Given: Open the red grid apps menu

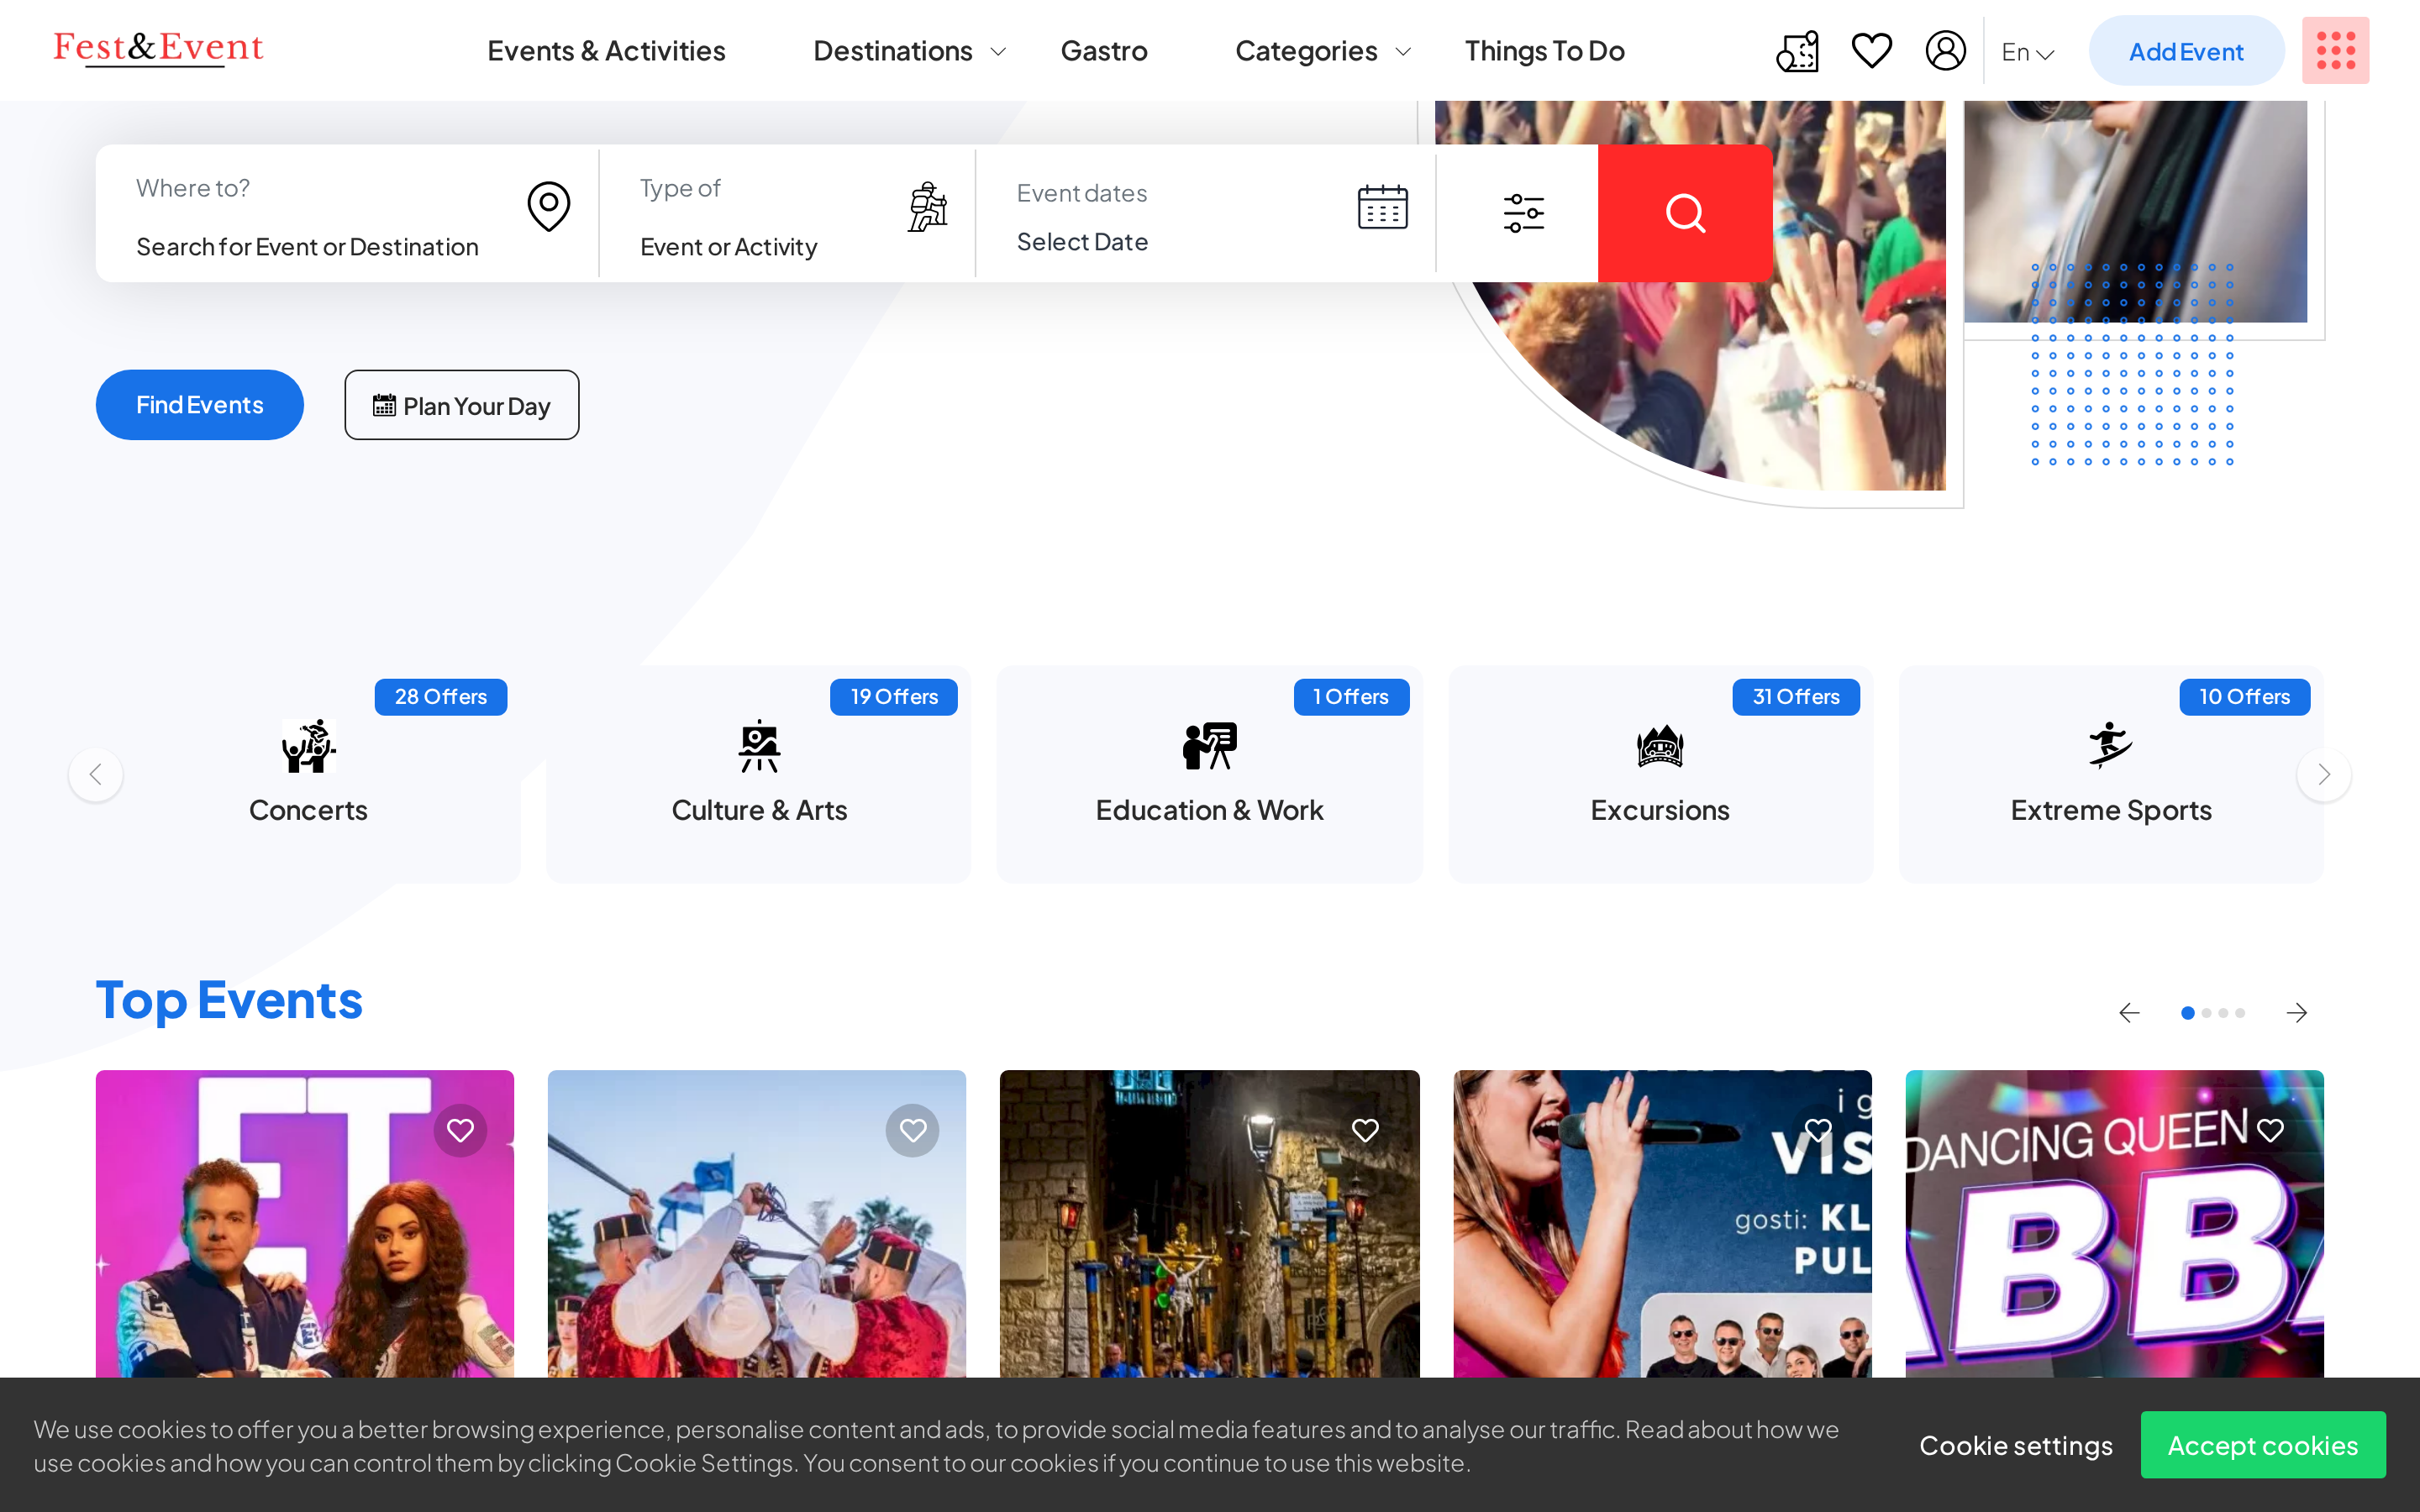Looking at the screenshot, I should coord(2335,50).
